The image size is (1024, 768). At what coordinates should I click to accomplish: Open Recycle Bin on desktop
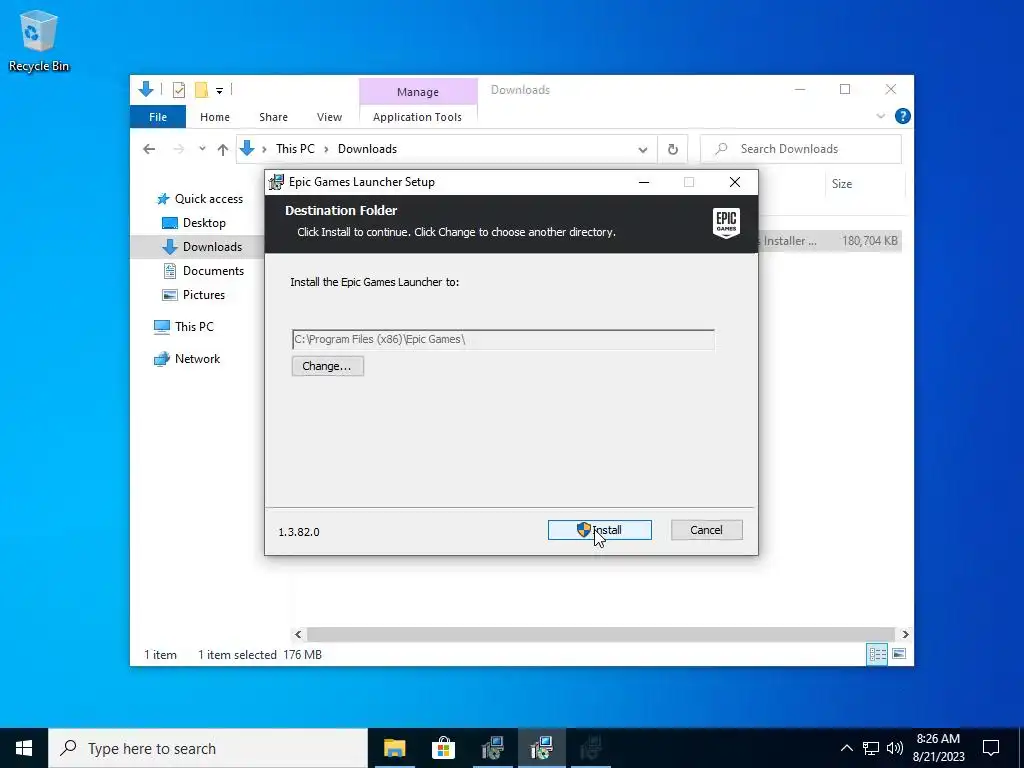pos(39,40)
